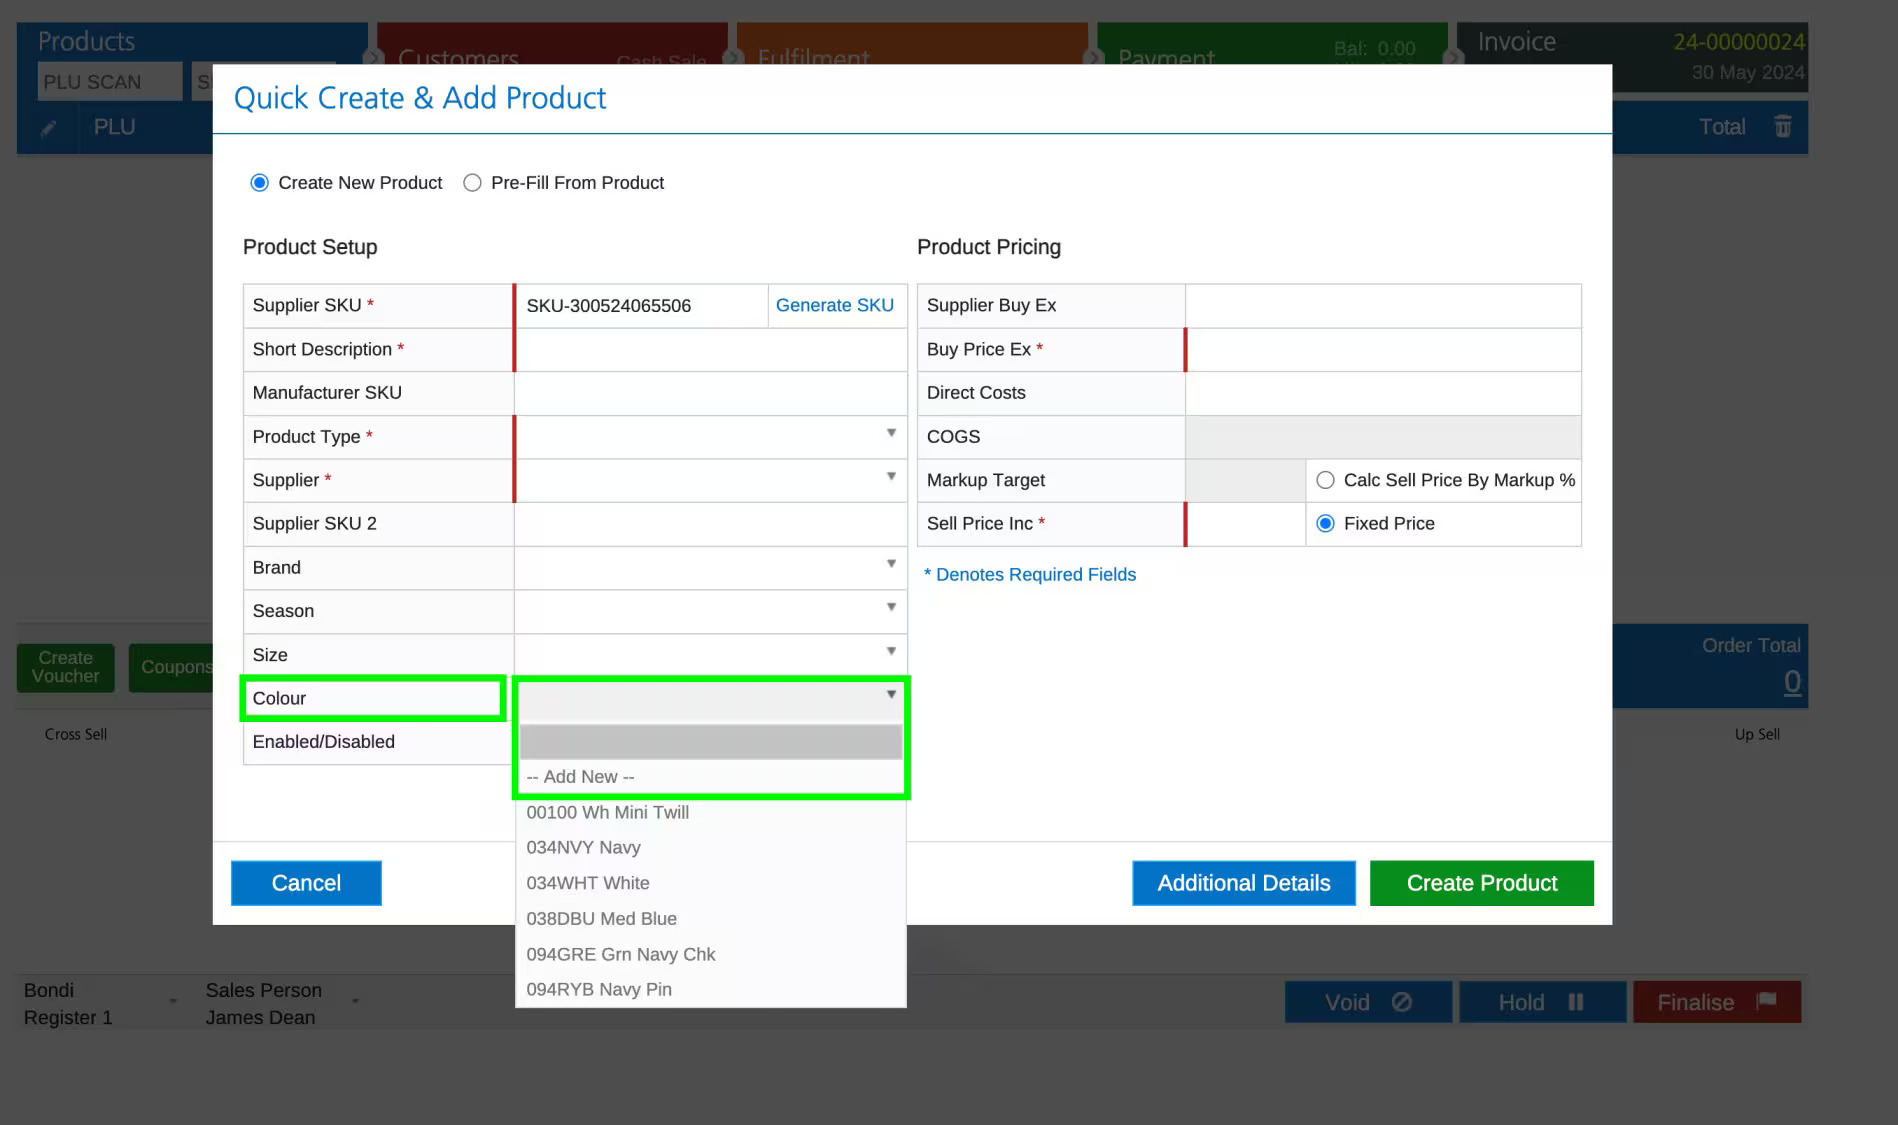
Task: Choose Pre-Fill From Product option
Action: [x=472, y=183]
